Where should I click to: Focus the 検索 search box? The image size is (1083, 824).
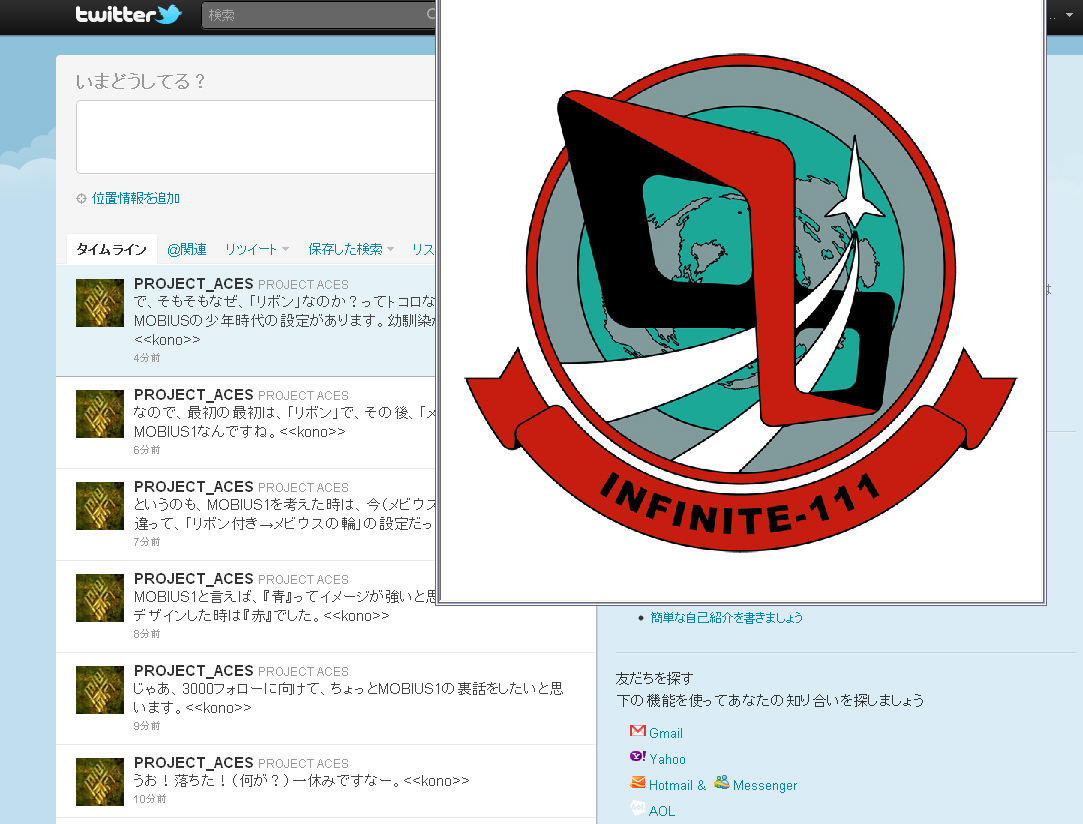click(319, 15)
